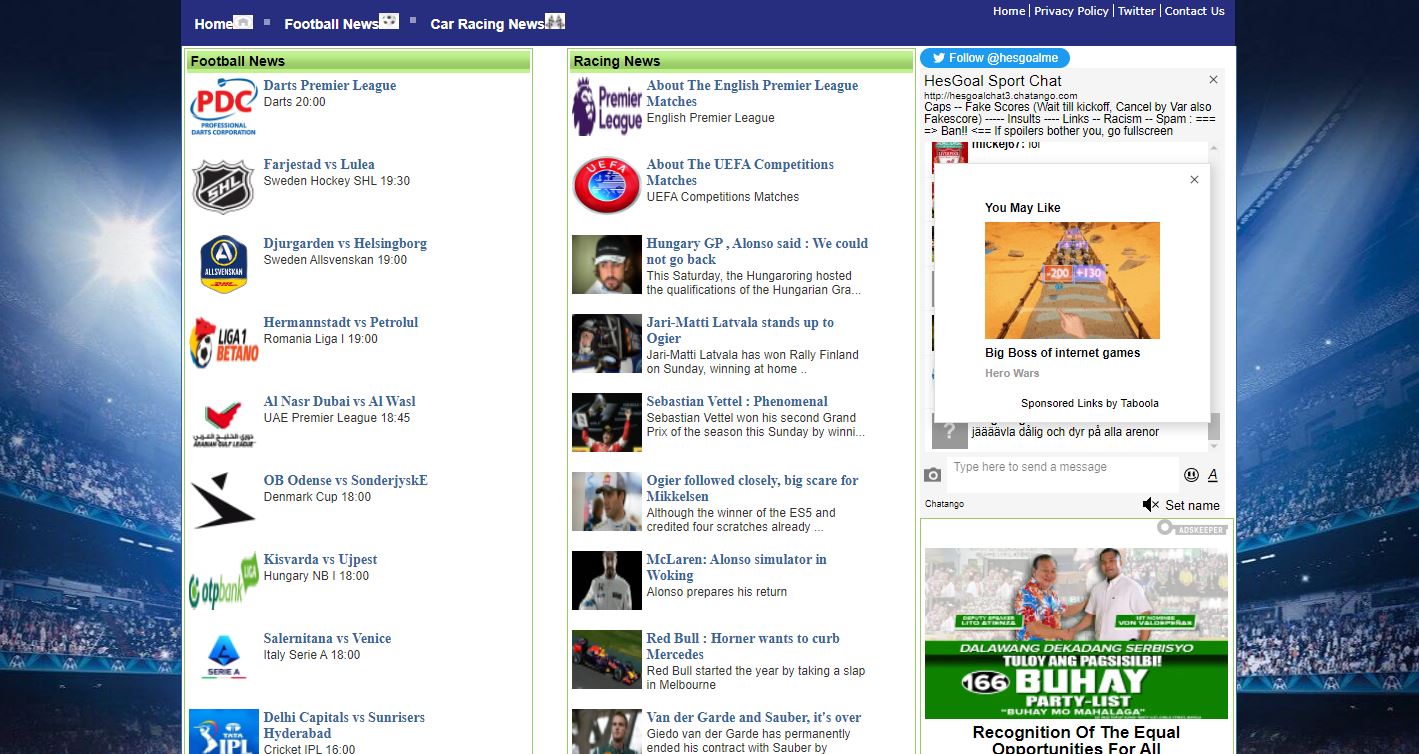Open OB Odense vs SonderjyskE match

(x=346, y=481)
